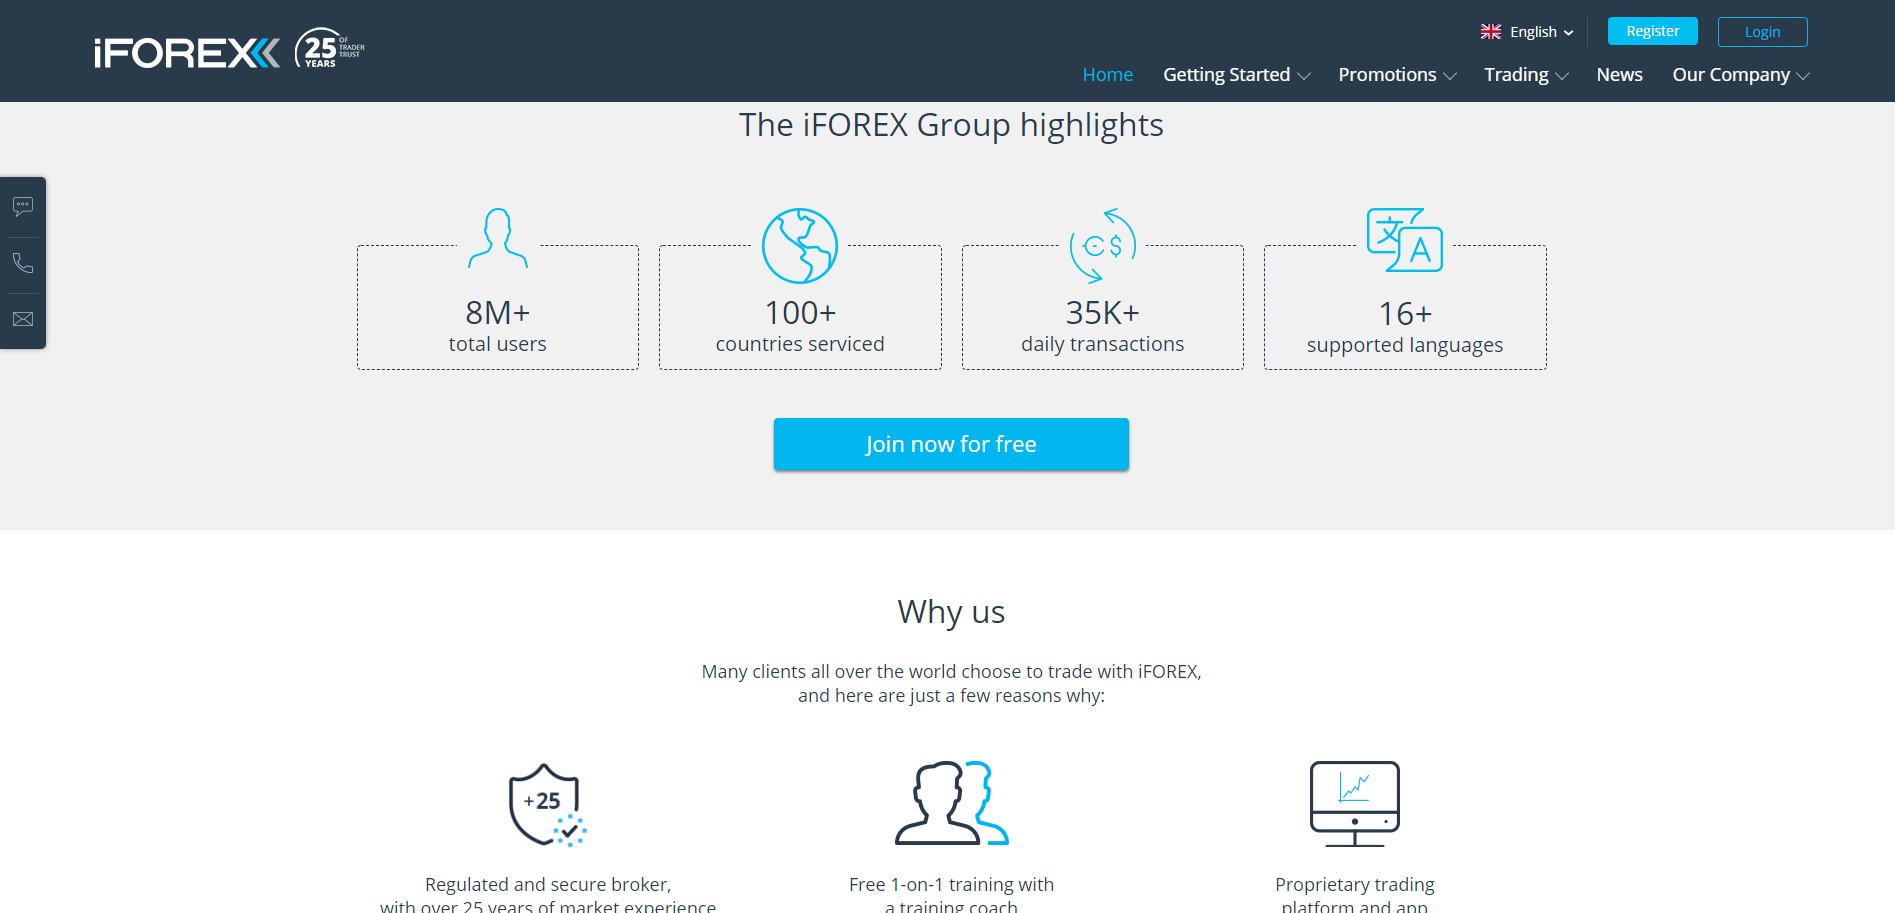This screenshot has width=1895, height=913.
Task: Click Regulated and secure broker text
Action: point(548,895)
